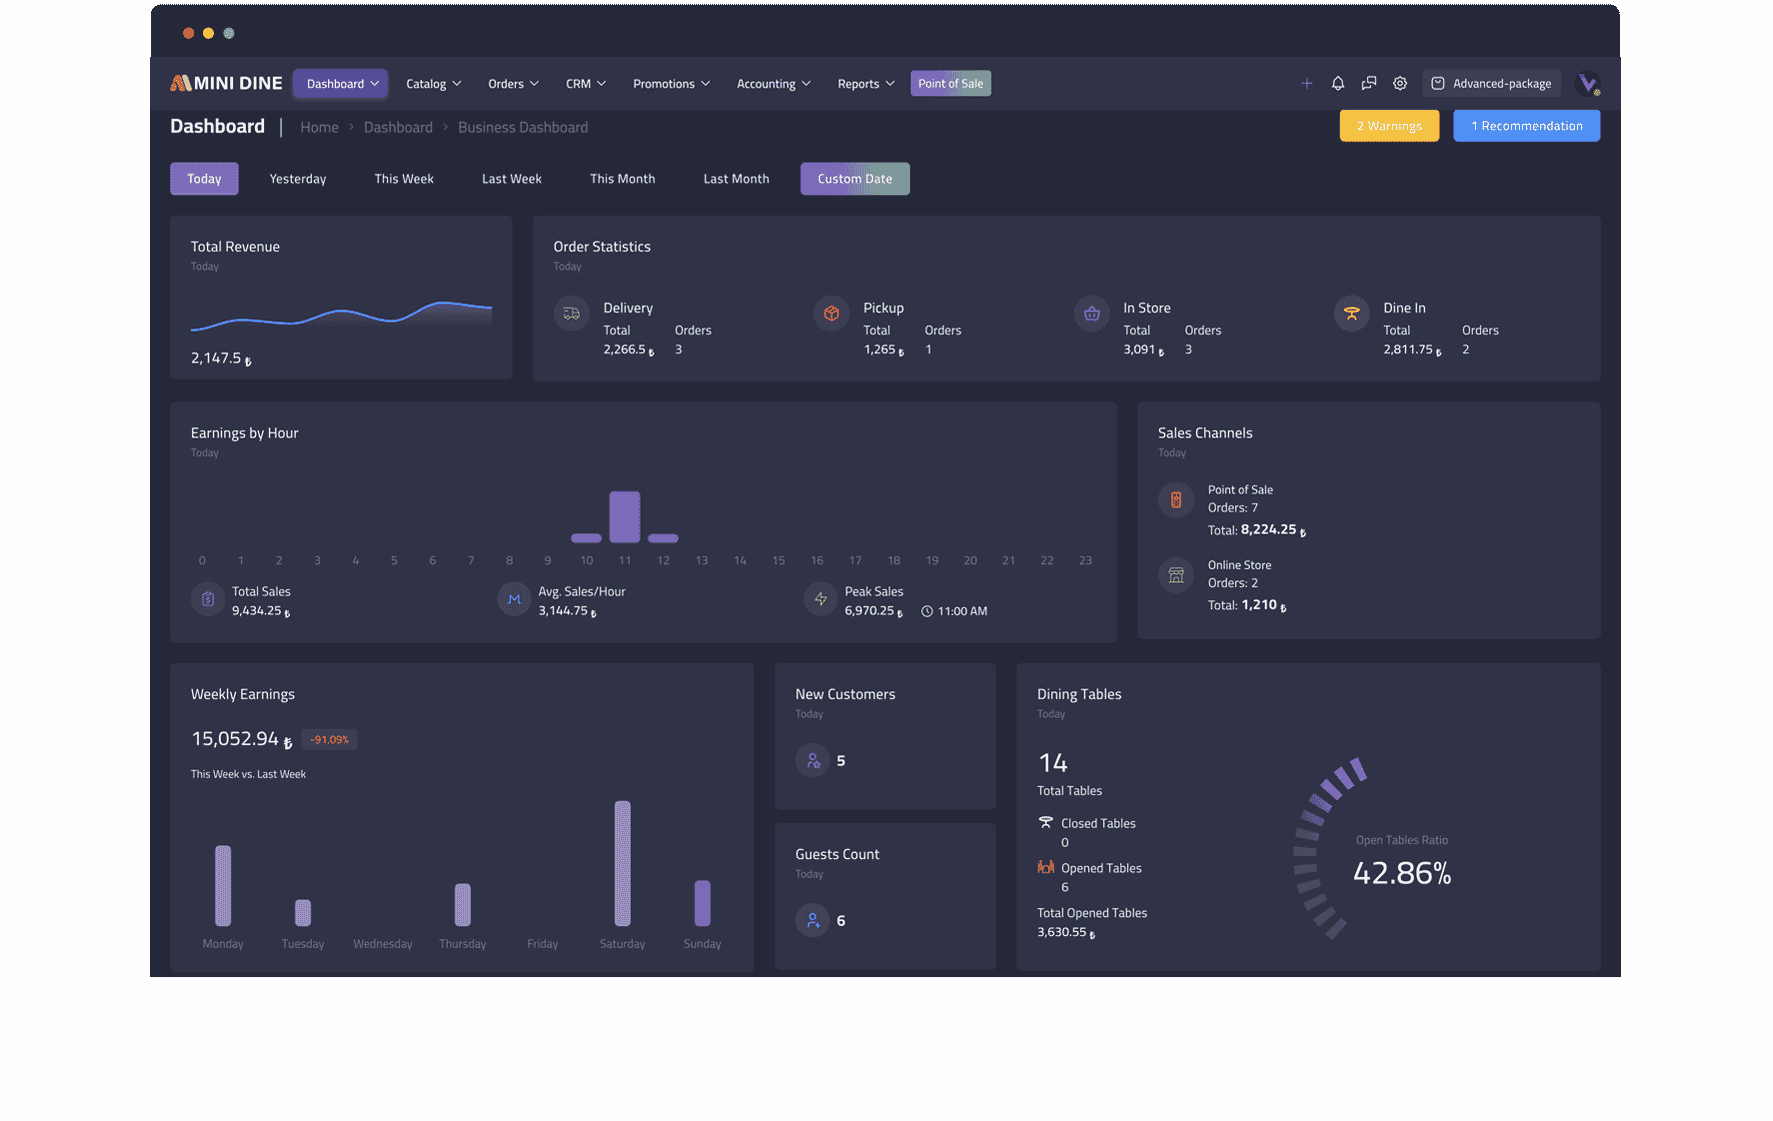Expand the Catalog menu
Image resolution: width=1773 pixels, height=1121 pixels.
[x=433, y=84]
